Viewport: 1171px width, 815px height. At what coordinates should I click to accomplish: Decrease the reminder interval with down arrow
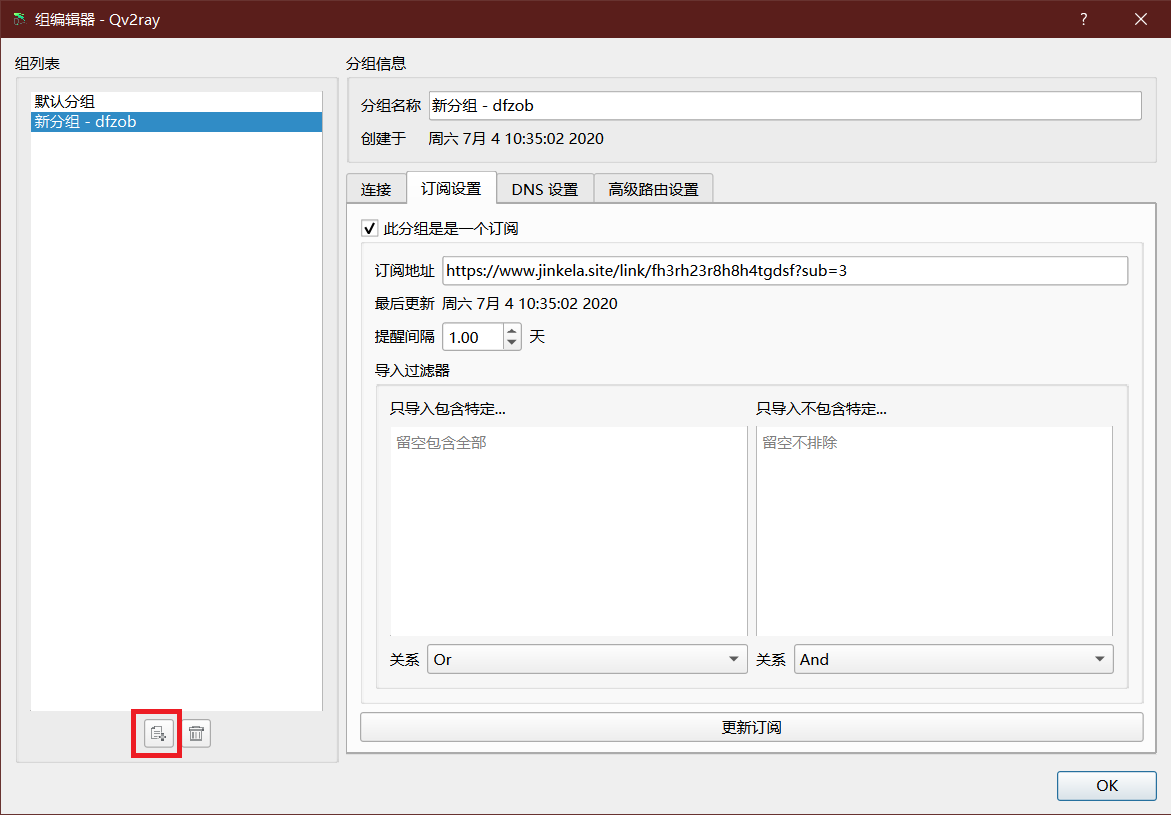click(512, 343)
